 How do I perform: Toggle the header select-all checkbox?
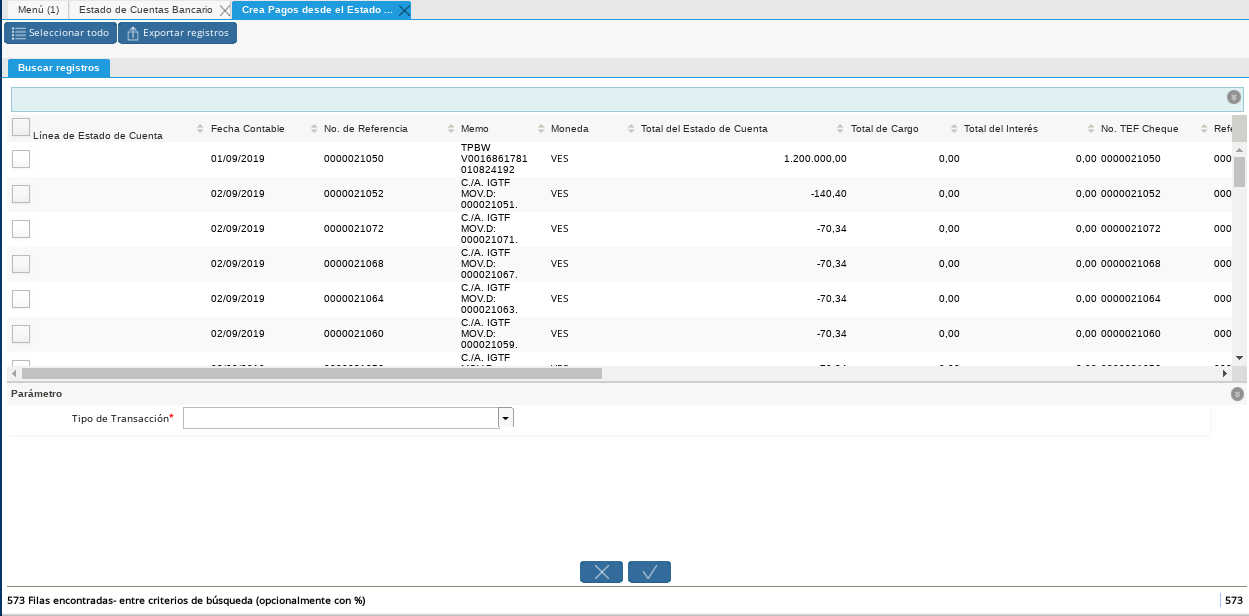click(x=20, y=127)
